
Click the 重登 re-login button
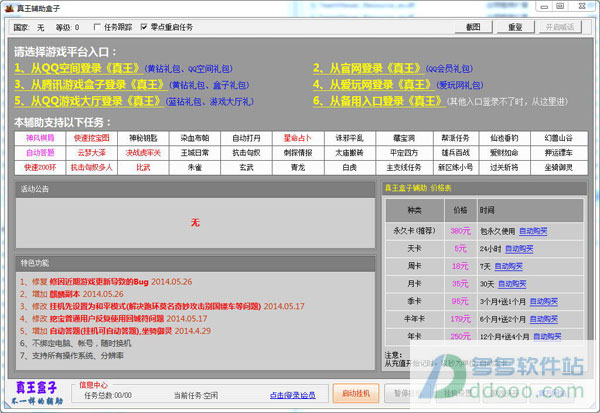pyautogui.click(x=515, y=27)
